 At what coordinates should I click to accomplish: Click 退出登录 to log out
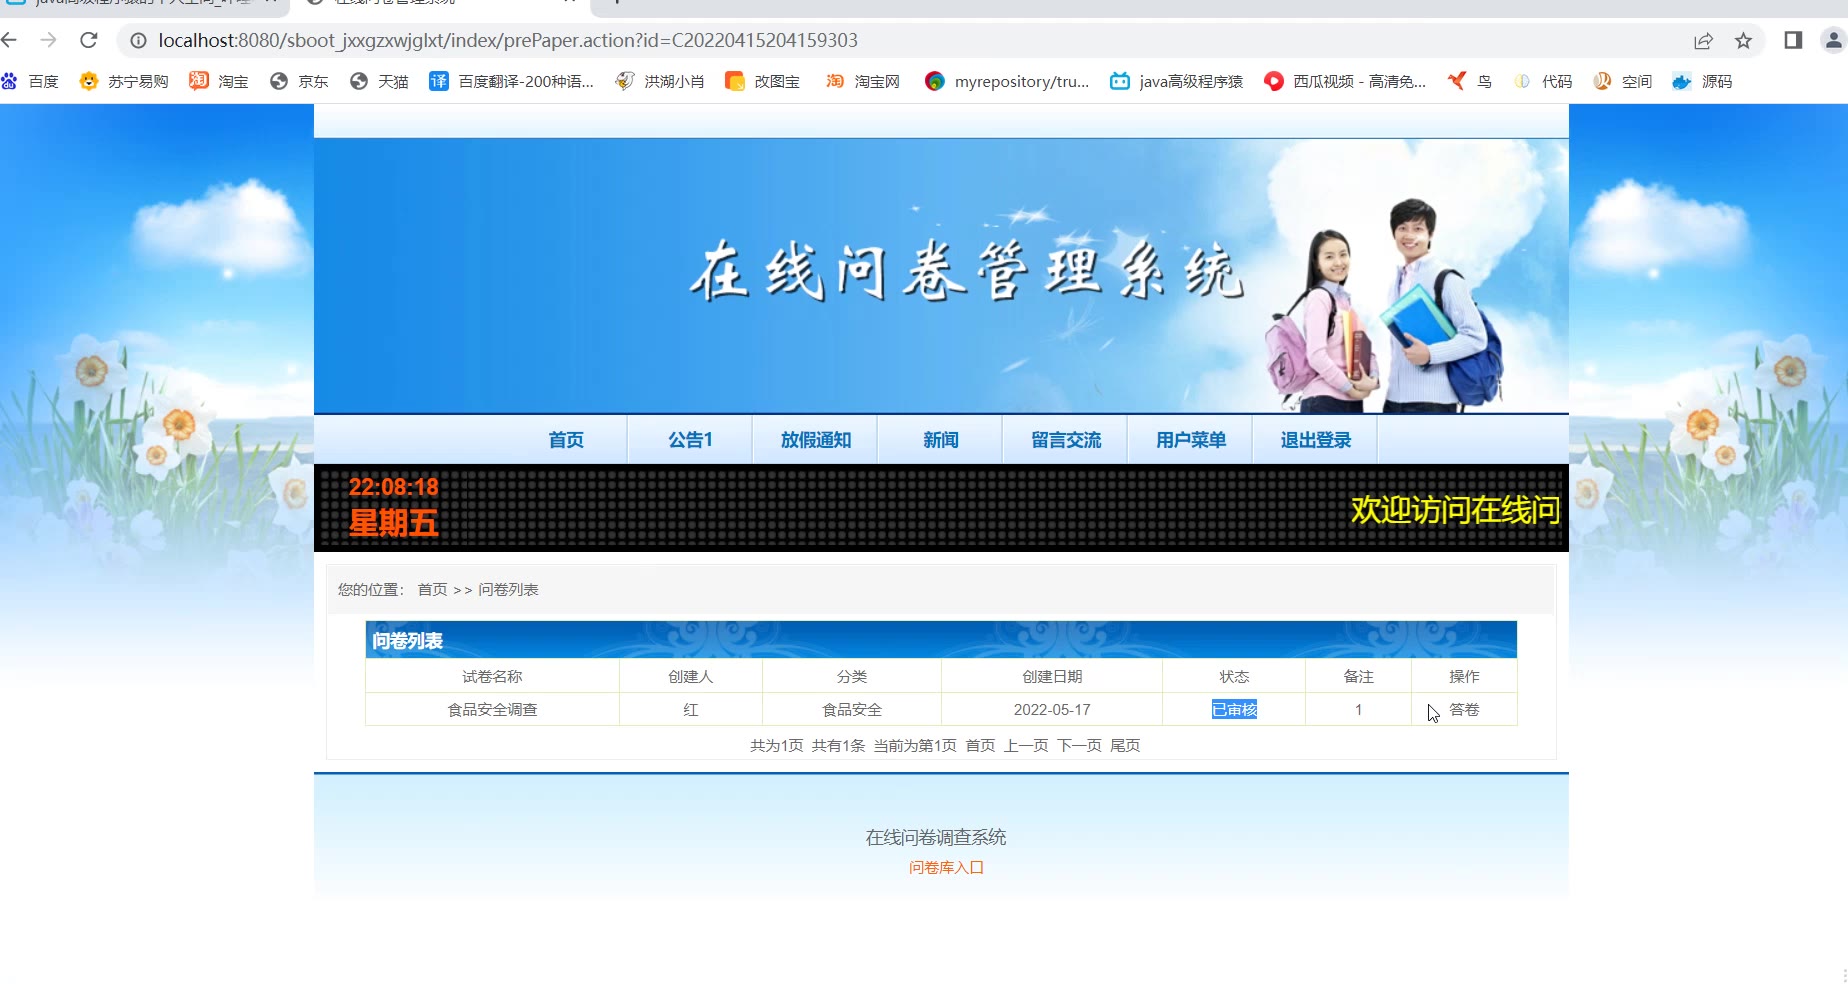[1316, 440]
